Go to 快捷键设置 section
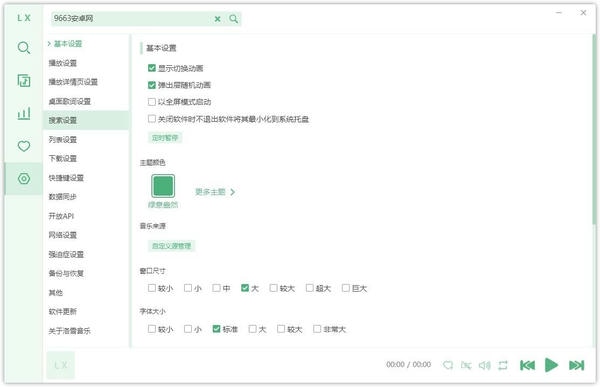600x387 pixels. (x=66, y=178)
